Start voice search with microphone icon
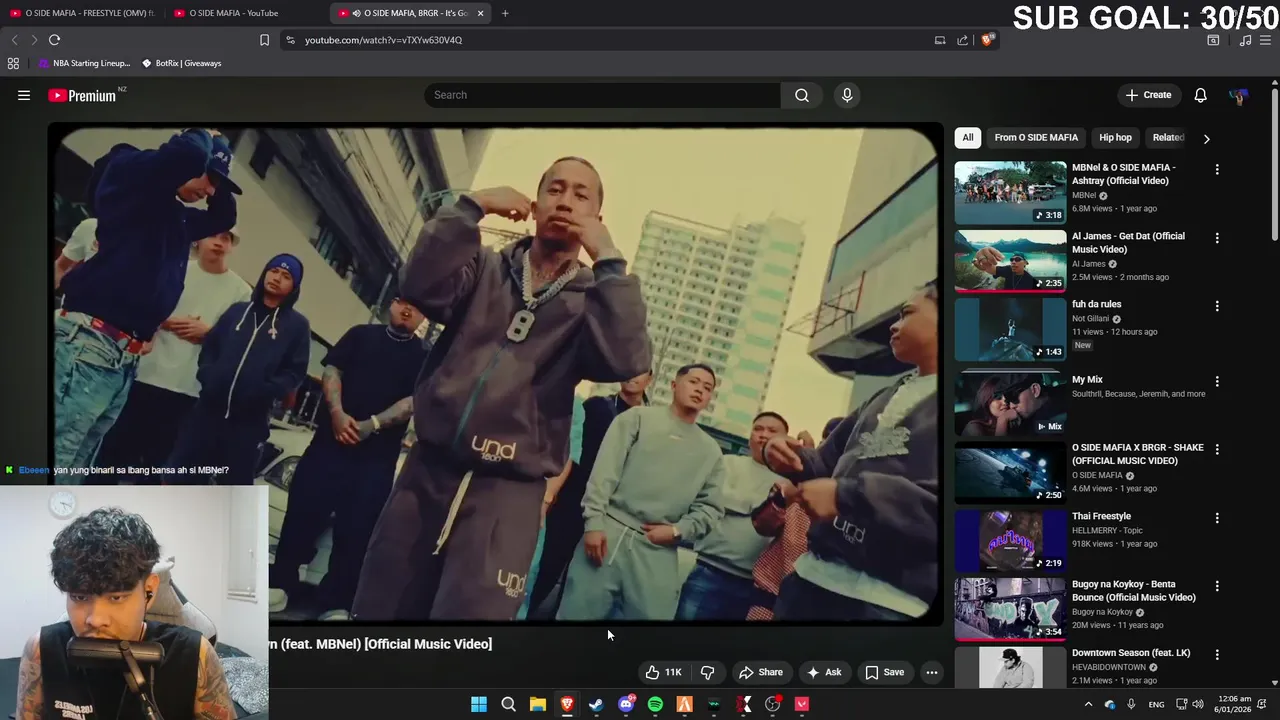Viewport: 1280px width, 720px height. [x=847, y=95]
